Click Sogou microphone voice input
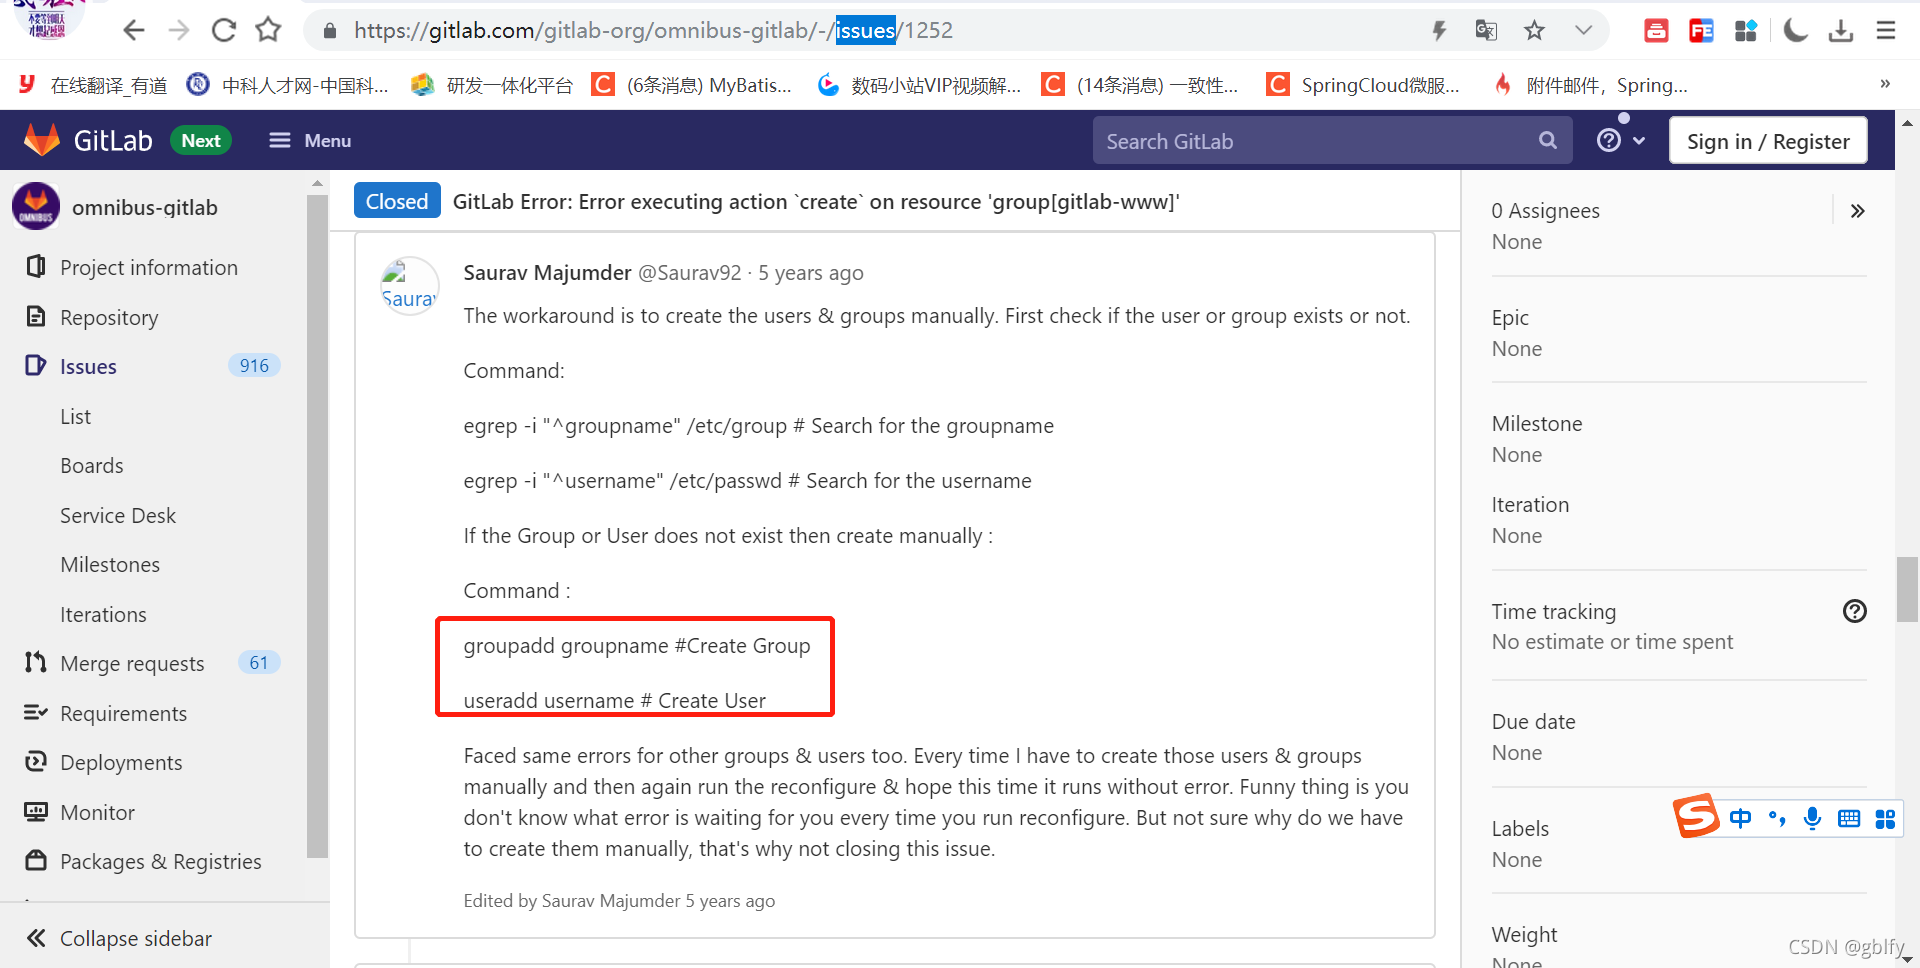The height and width of the screenshot is (968, 1920). coord(1812,818)
